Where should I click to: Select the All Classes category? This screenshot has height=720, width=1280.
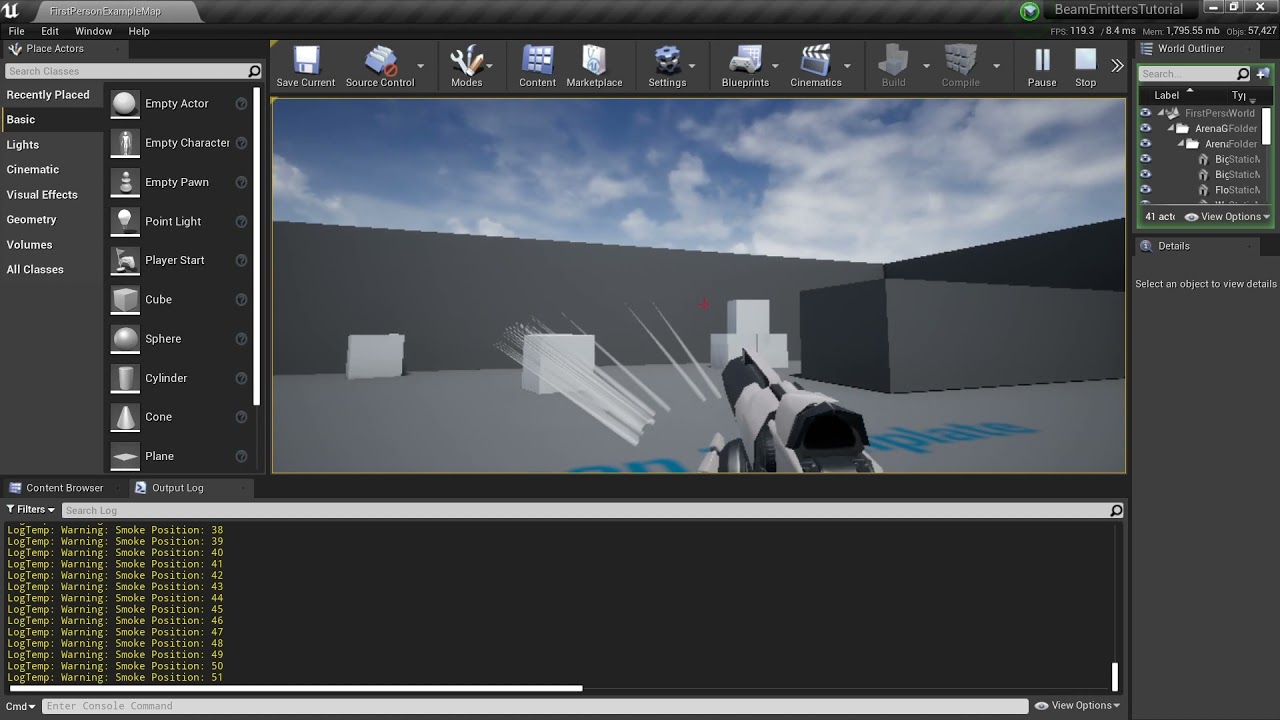(x=35, y=270)
